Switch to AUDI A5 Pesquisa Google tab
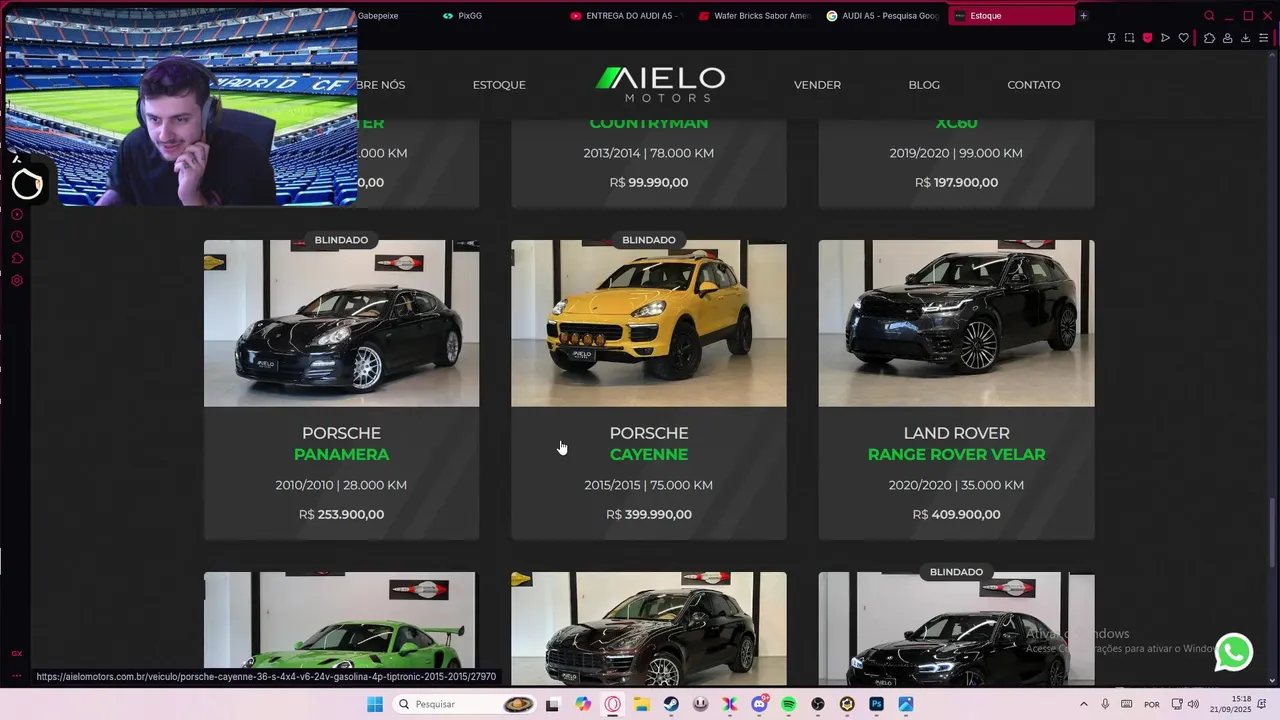Screen dimensions: 1280x720 tap(883, 15)
